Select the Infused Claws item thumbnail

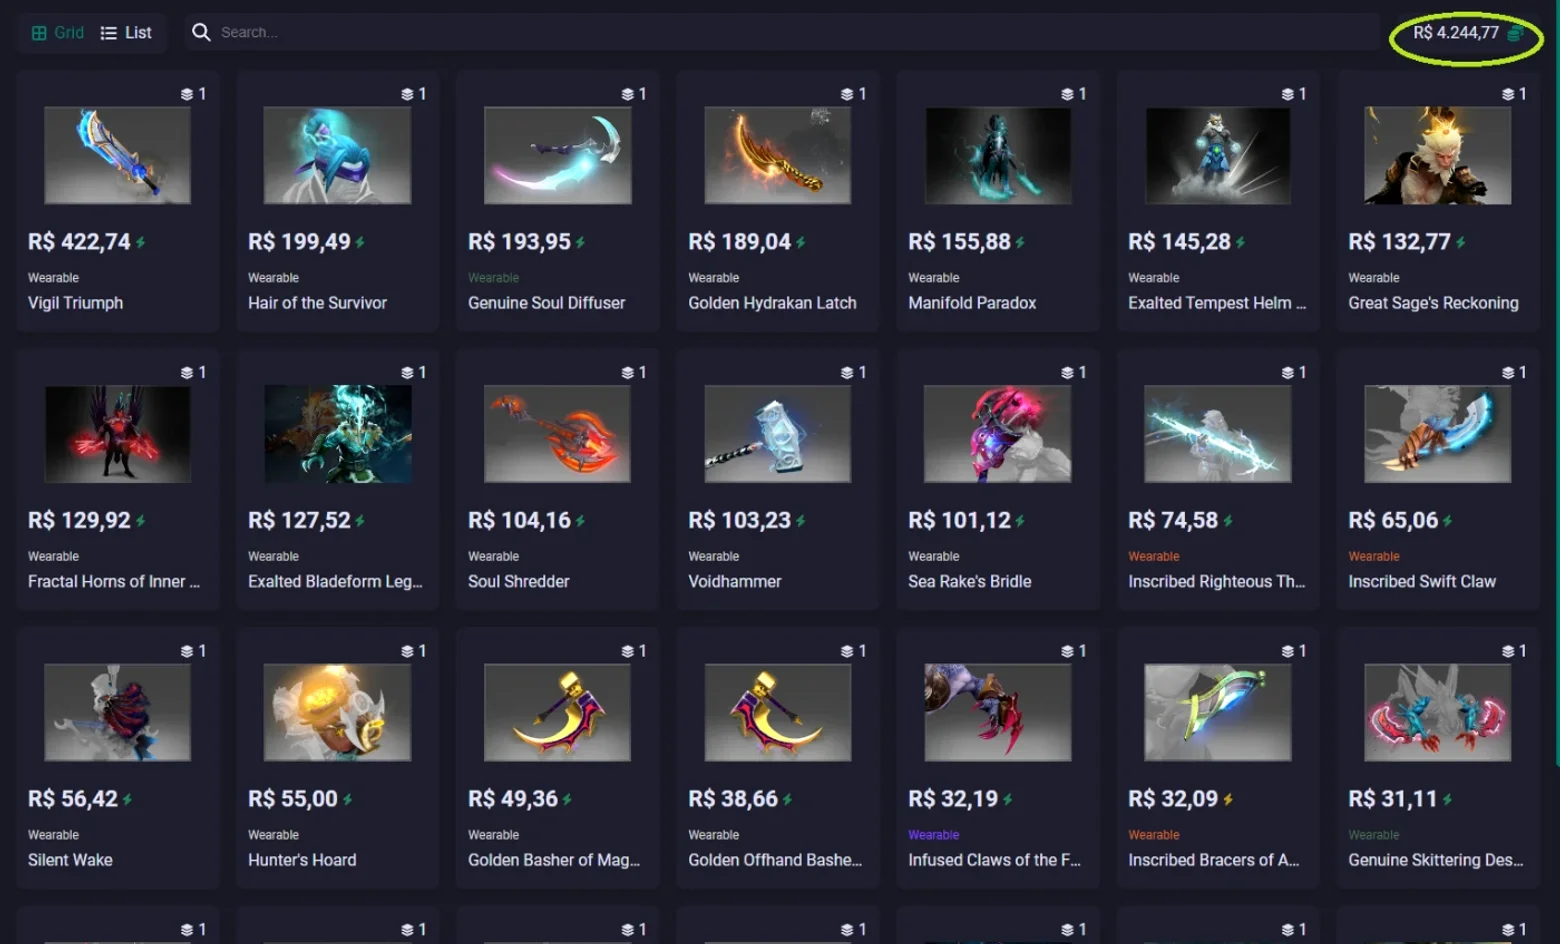[x=998, y=713]
